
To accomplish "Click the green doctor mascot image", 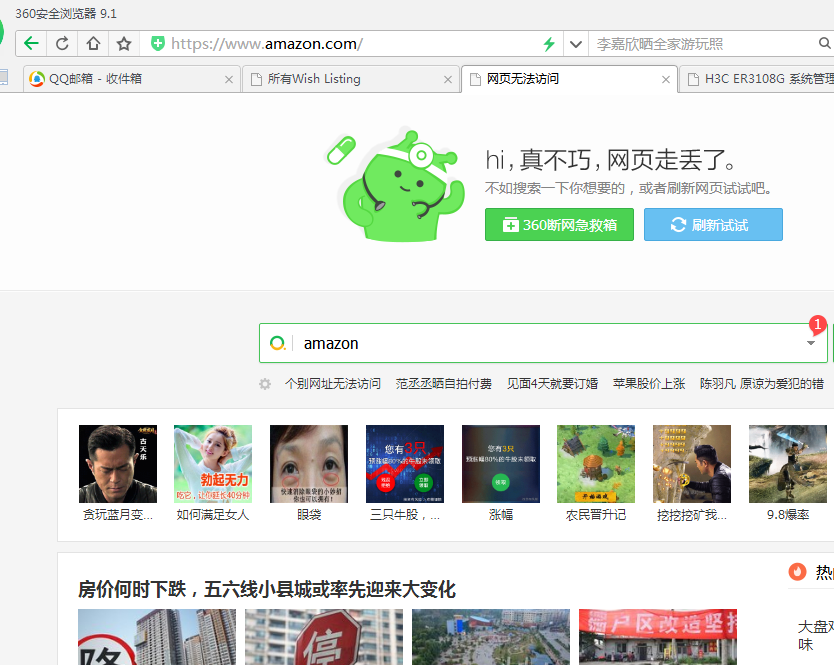I will (x=396, y=184).
